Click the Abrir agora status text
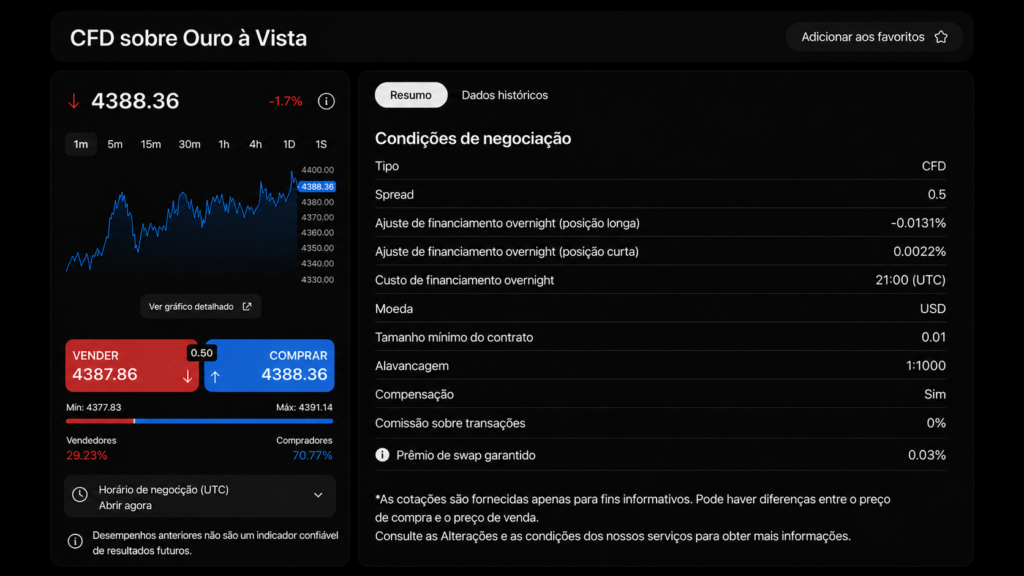Image resolution: width=1024 pixels, height=576 pixels. [x=125, y=505]
